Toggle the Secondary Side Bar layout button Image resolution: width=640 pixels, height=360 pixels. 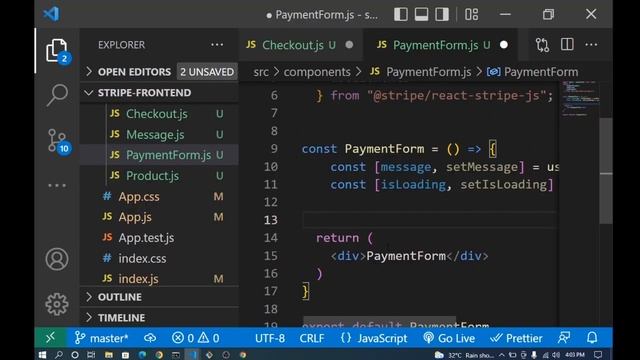[x=442, y=14]
